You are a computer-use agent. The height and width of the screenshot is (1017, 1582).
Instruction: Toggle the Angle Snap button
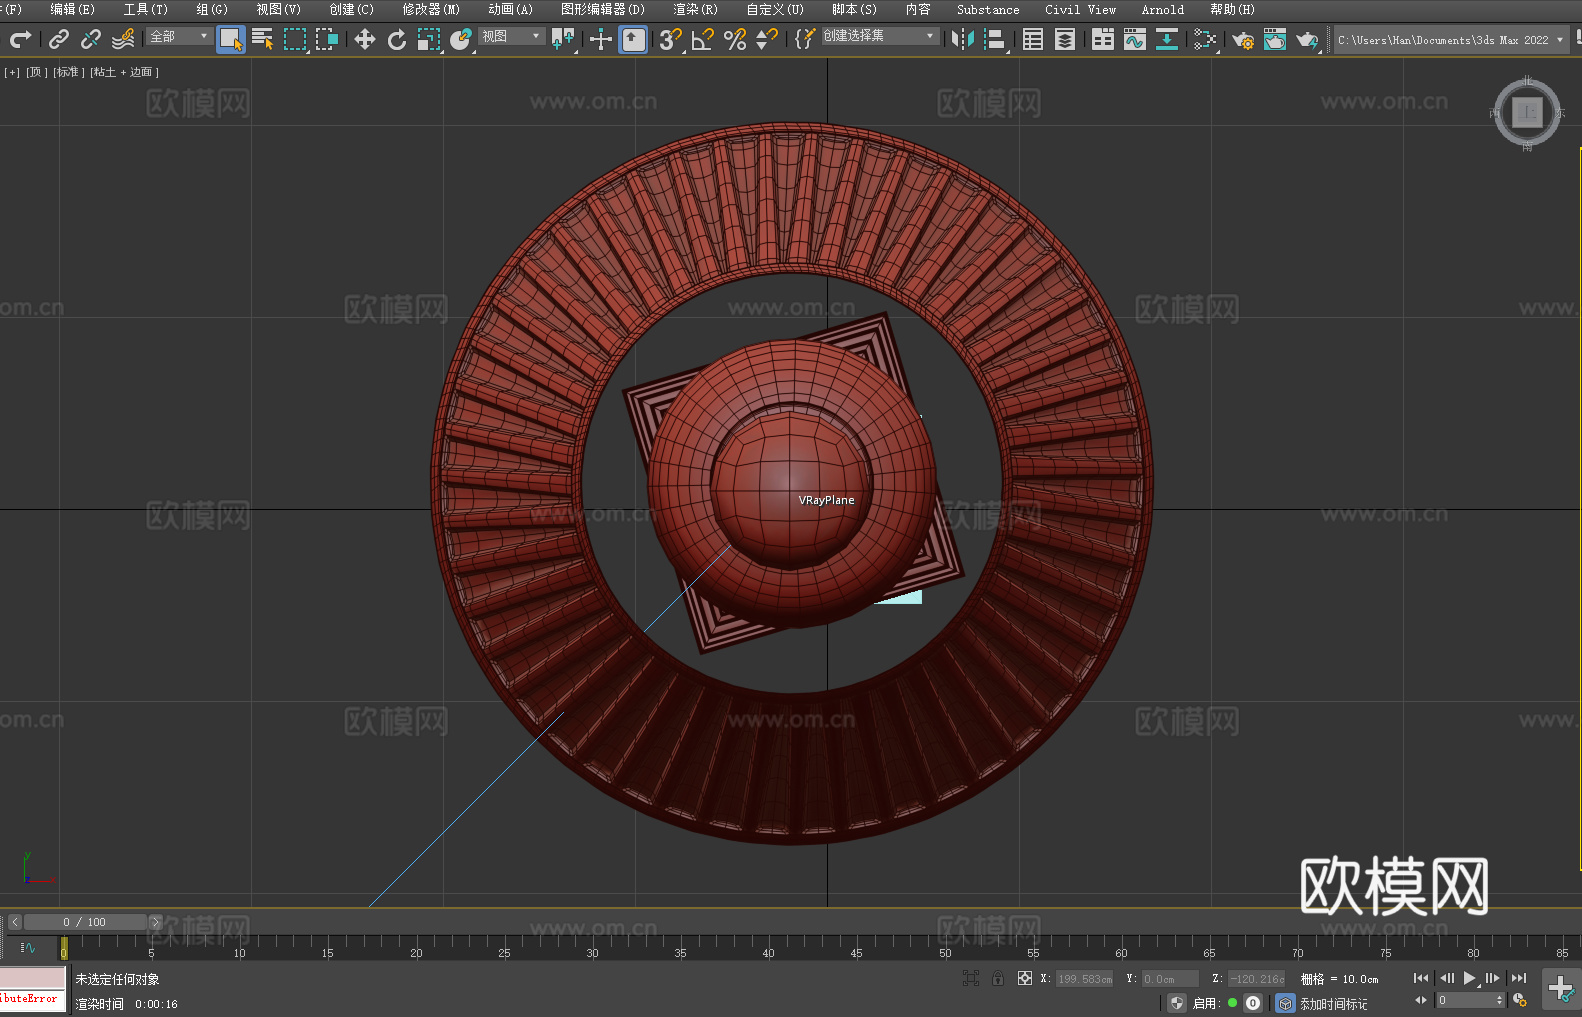(702, 39)
